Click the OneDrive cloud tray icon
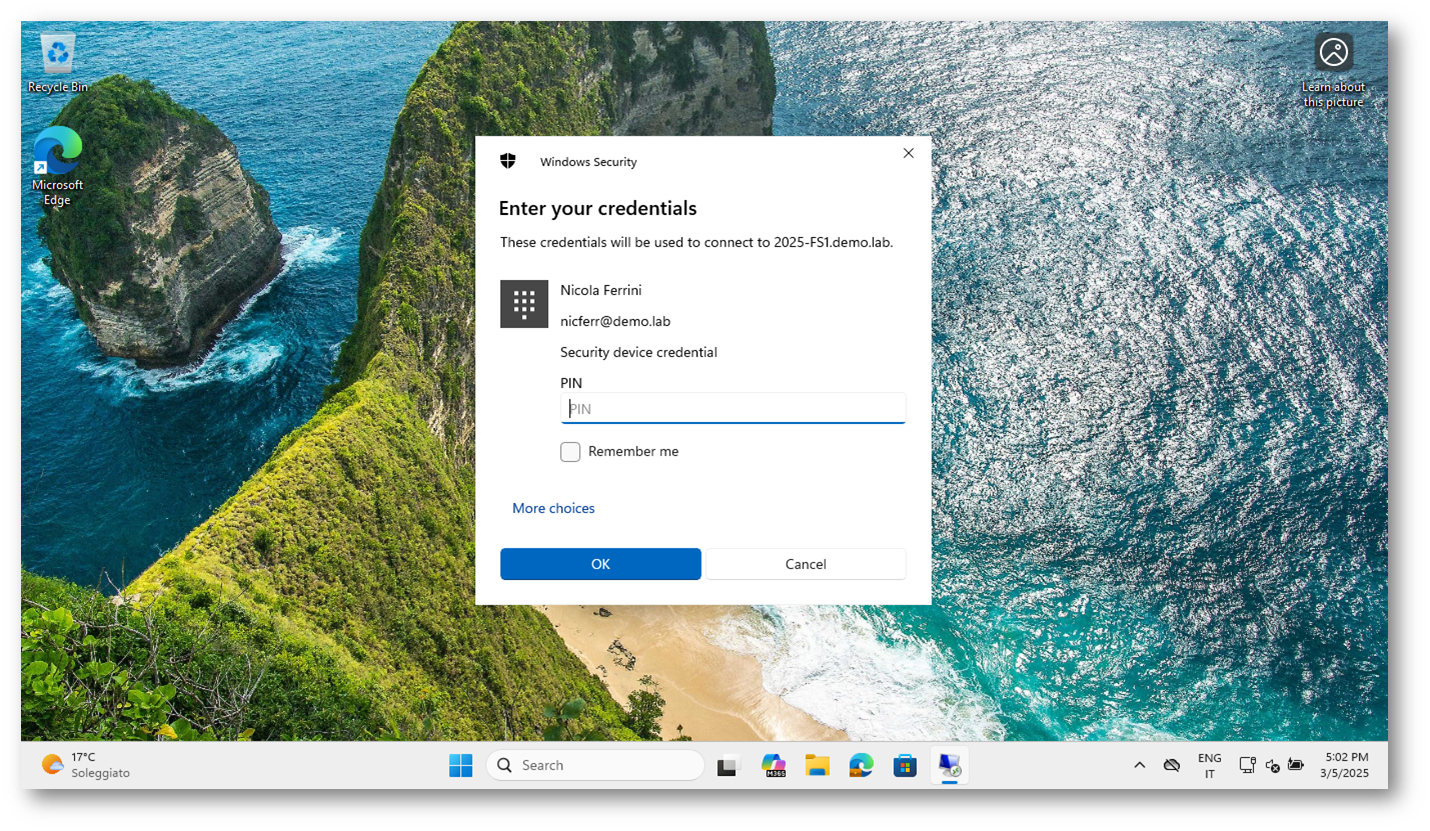1430x831 pixels. 1171,765
